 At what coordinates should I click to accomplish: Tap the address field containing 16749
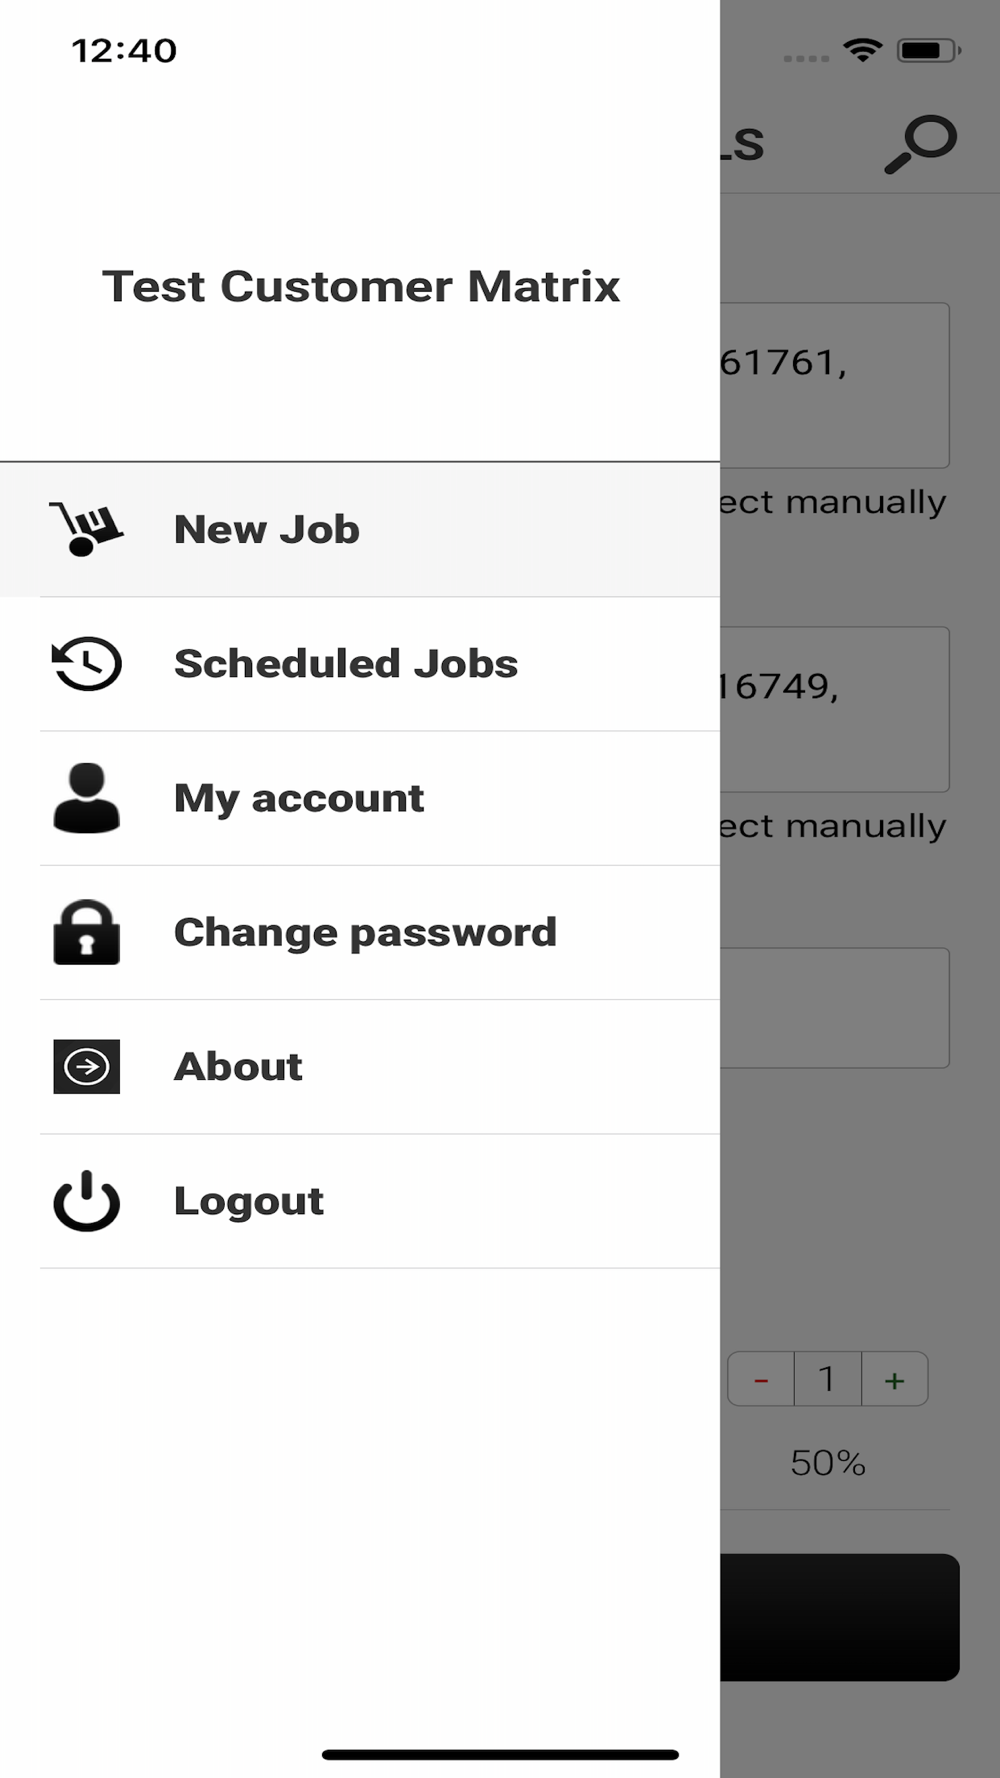tap(834, 709)
